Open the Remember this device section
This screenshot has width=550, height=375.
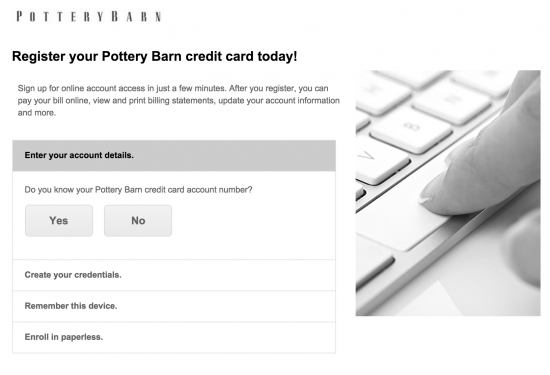pos(174,306)
